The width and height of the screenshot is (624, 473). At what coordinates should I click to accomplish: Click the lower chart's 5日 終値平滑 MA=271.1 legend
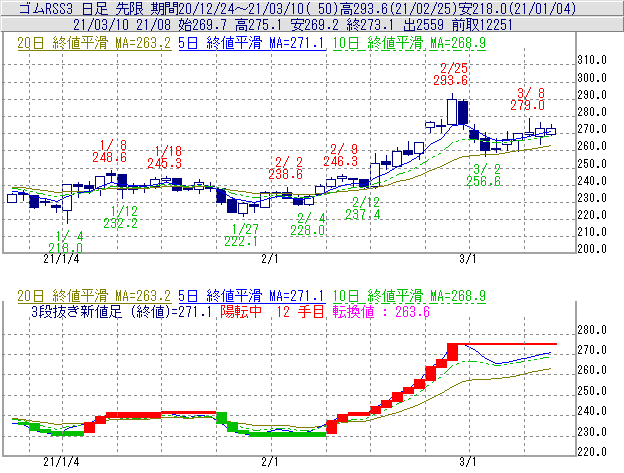point(252,296)
